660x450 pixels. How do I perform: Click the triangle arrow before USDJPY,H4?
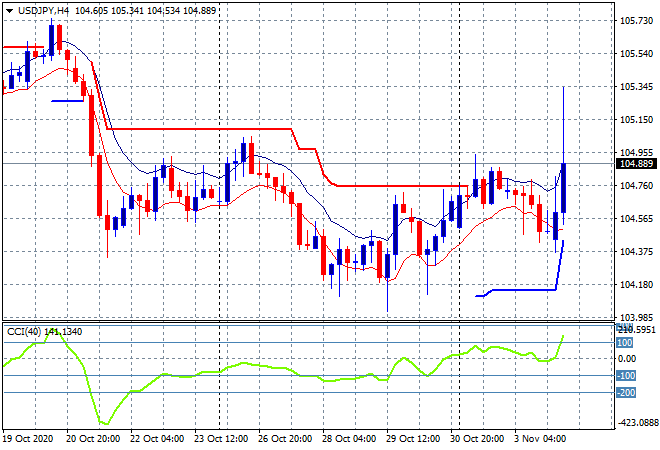tap(9, 11)
